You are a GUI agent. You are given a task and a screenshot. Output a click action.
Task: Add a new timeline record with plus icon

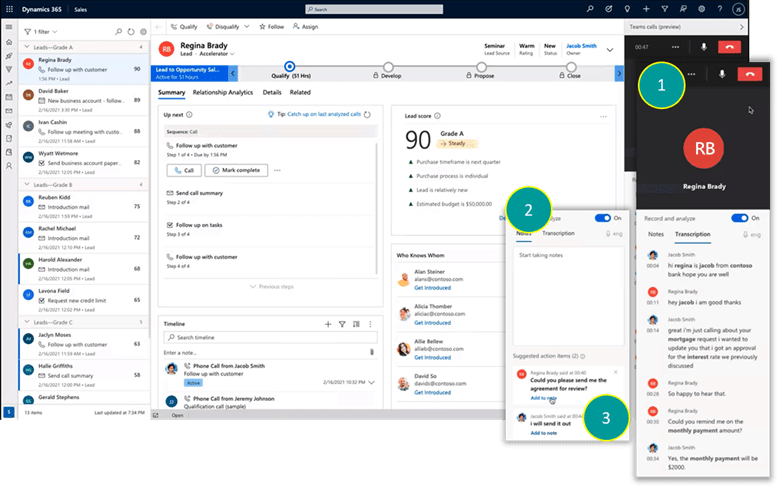[x=328, y=324]
